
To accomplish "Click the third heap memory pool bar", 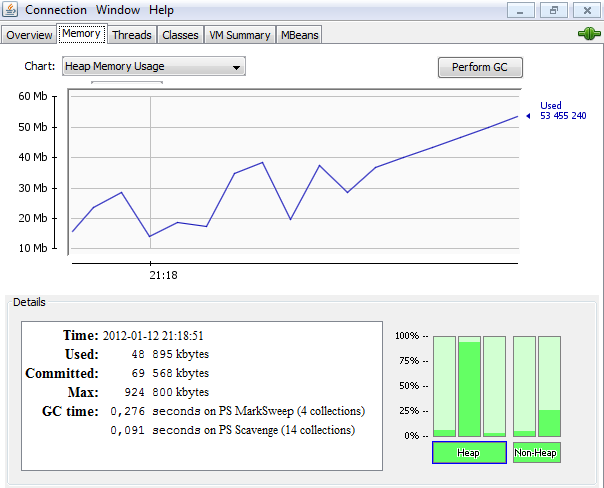I will click(494, 387).
